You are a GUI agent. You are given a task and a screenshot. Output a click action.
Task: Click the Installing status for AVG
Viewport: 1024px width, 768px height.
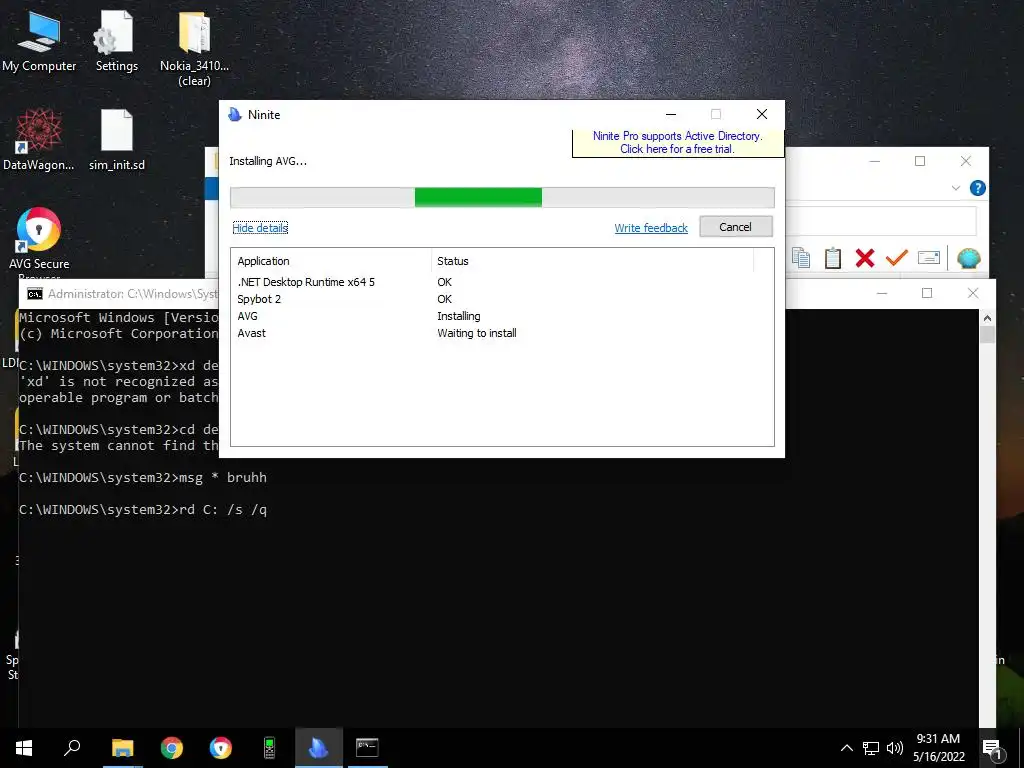458,316
